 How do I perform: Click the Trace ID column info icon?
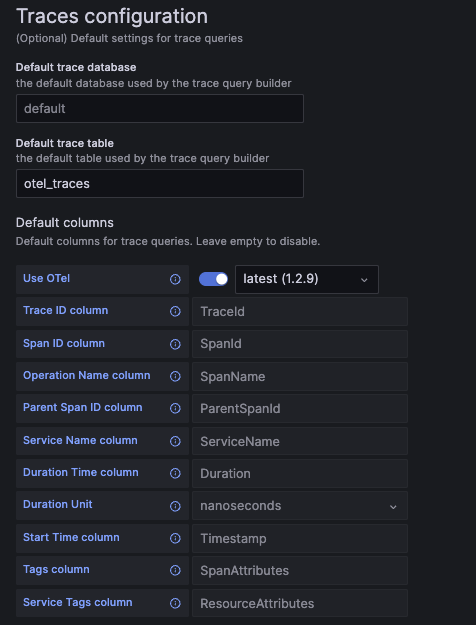point(175,311)
